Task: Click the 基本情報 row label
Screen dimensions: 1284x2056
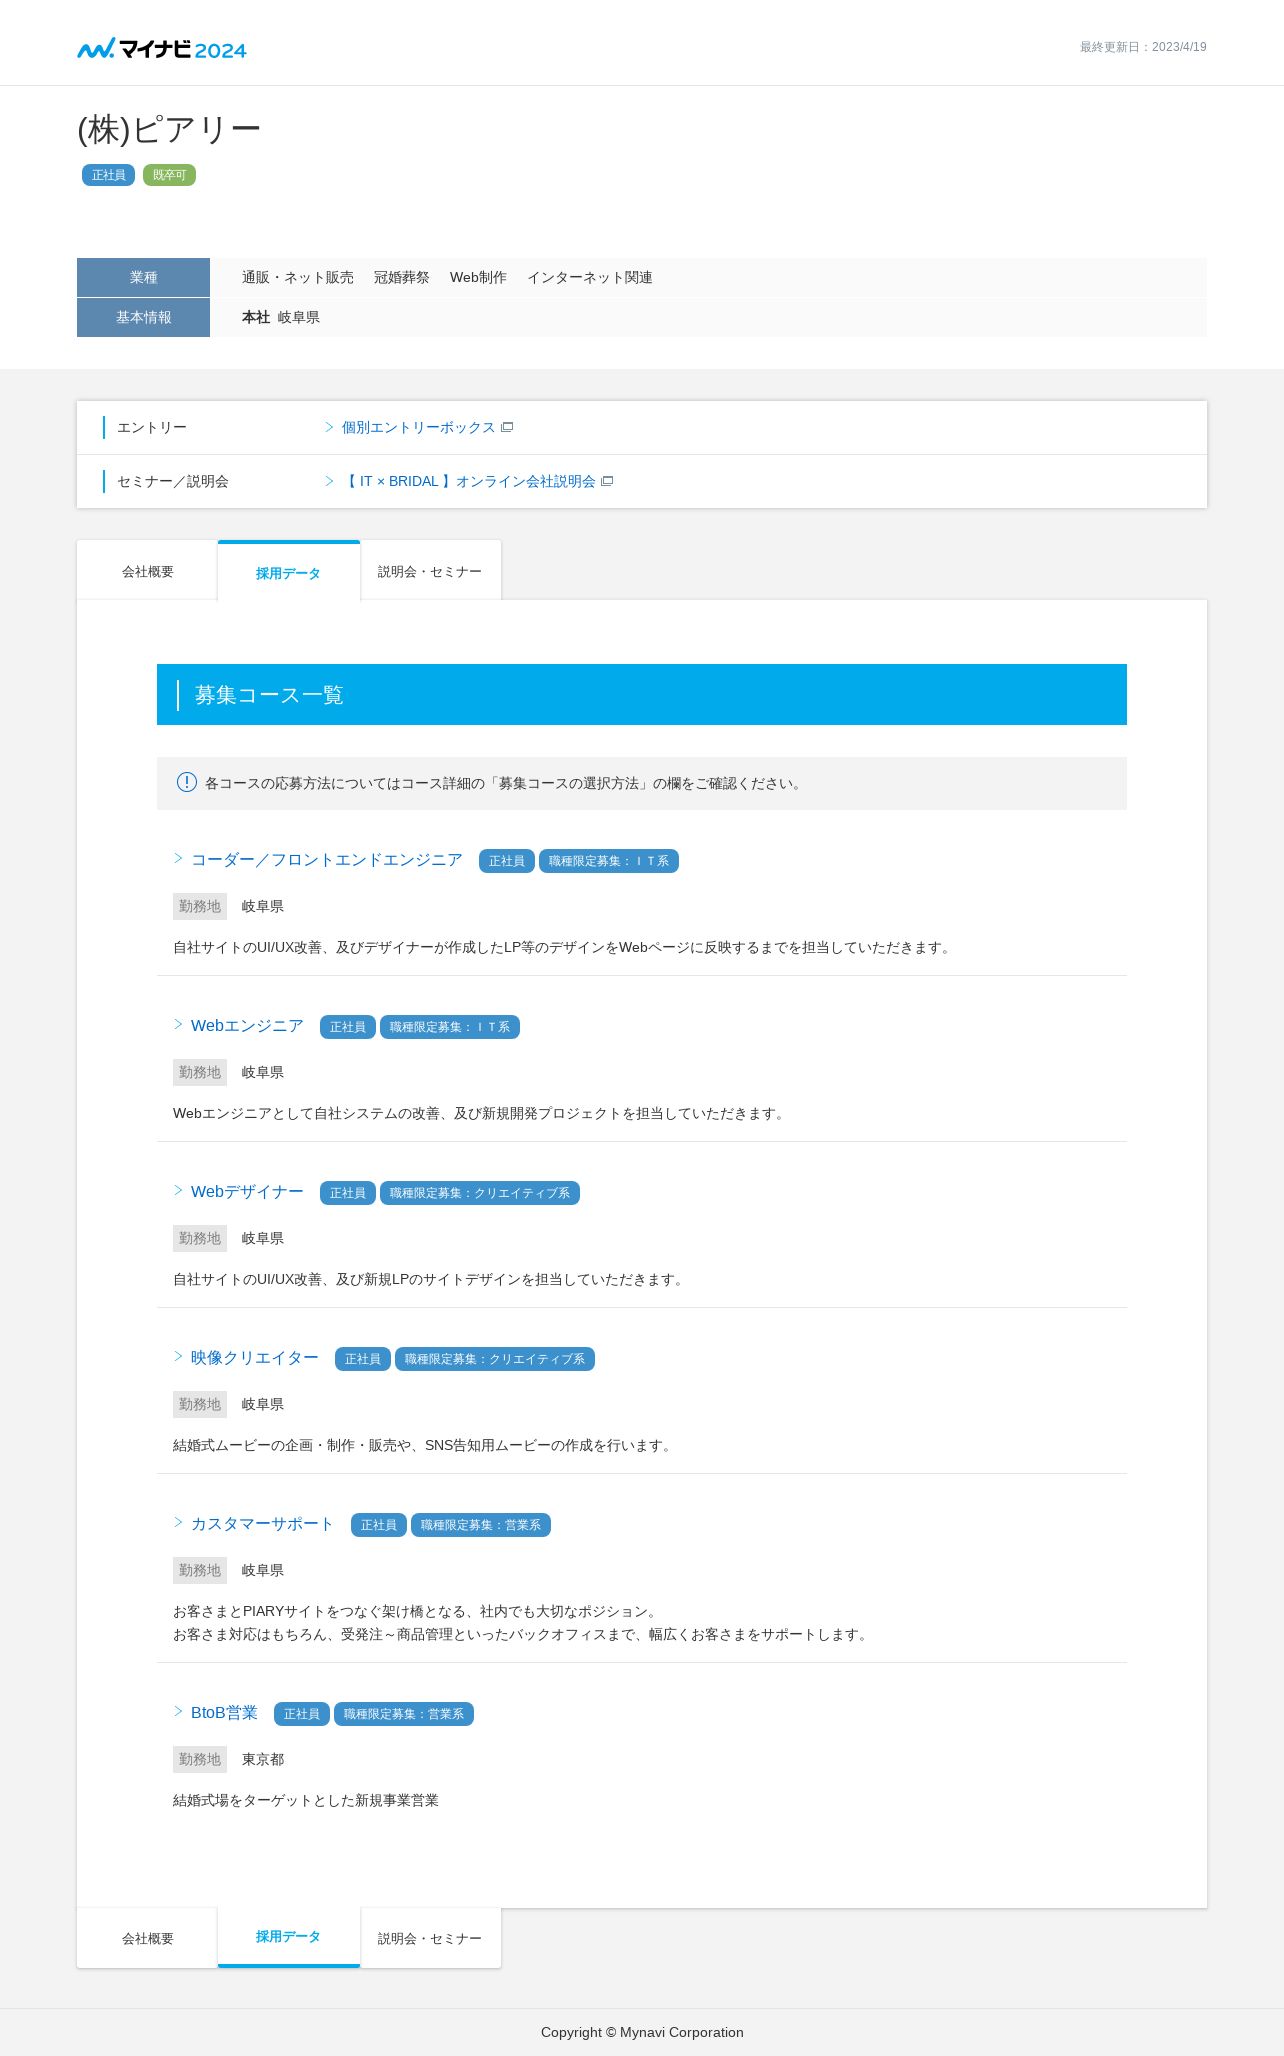Action: (x=143, y=317)
